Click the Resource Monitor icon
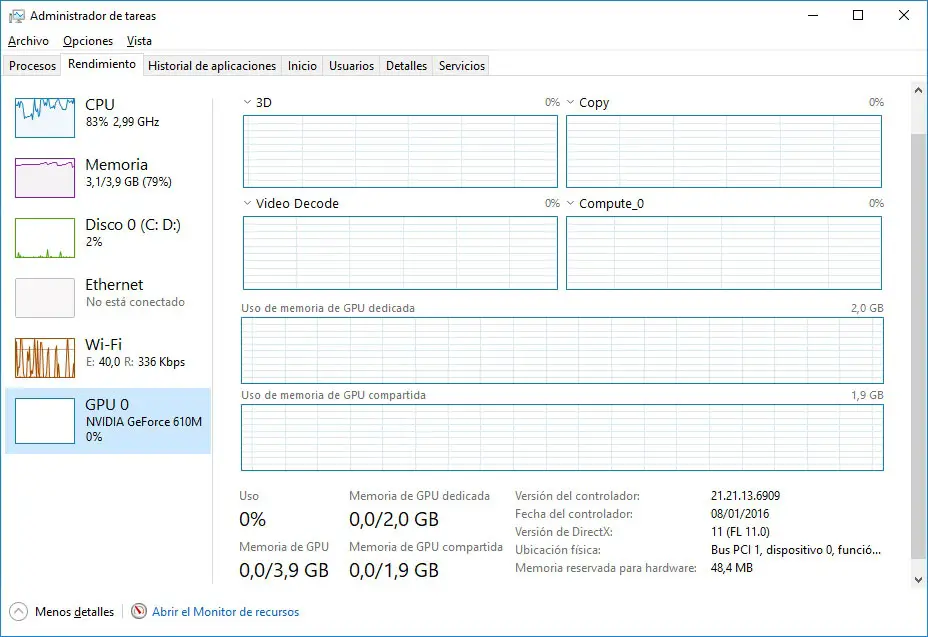The image size is (928, 637). pyautogui.click(x=139, y=611)
